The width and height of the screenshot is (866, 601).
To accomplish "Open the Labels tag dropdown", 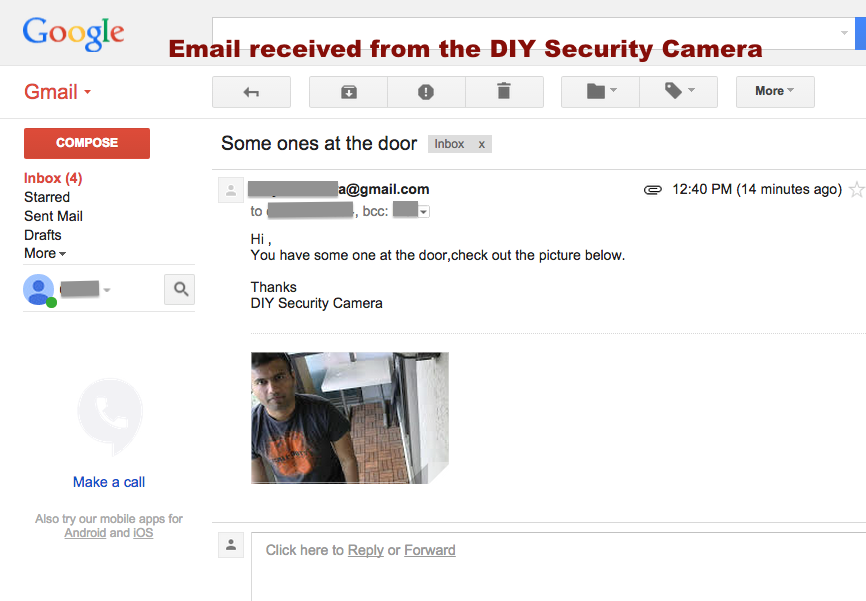I will 678,92.
